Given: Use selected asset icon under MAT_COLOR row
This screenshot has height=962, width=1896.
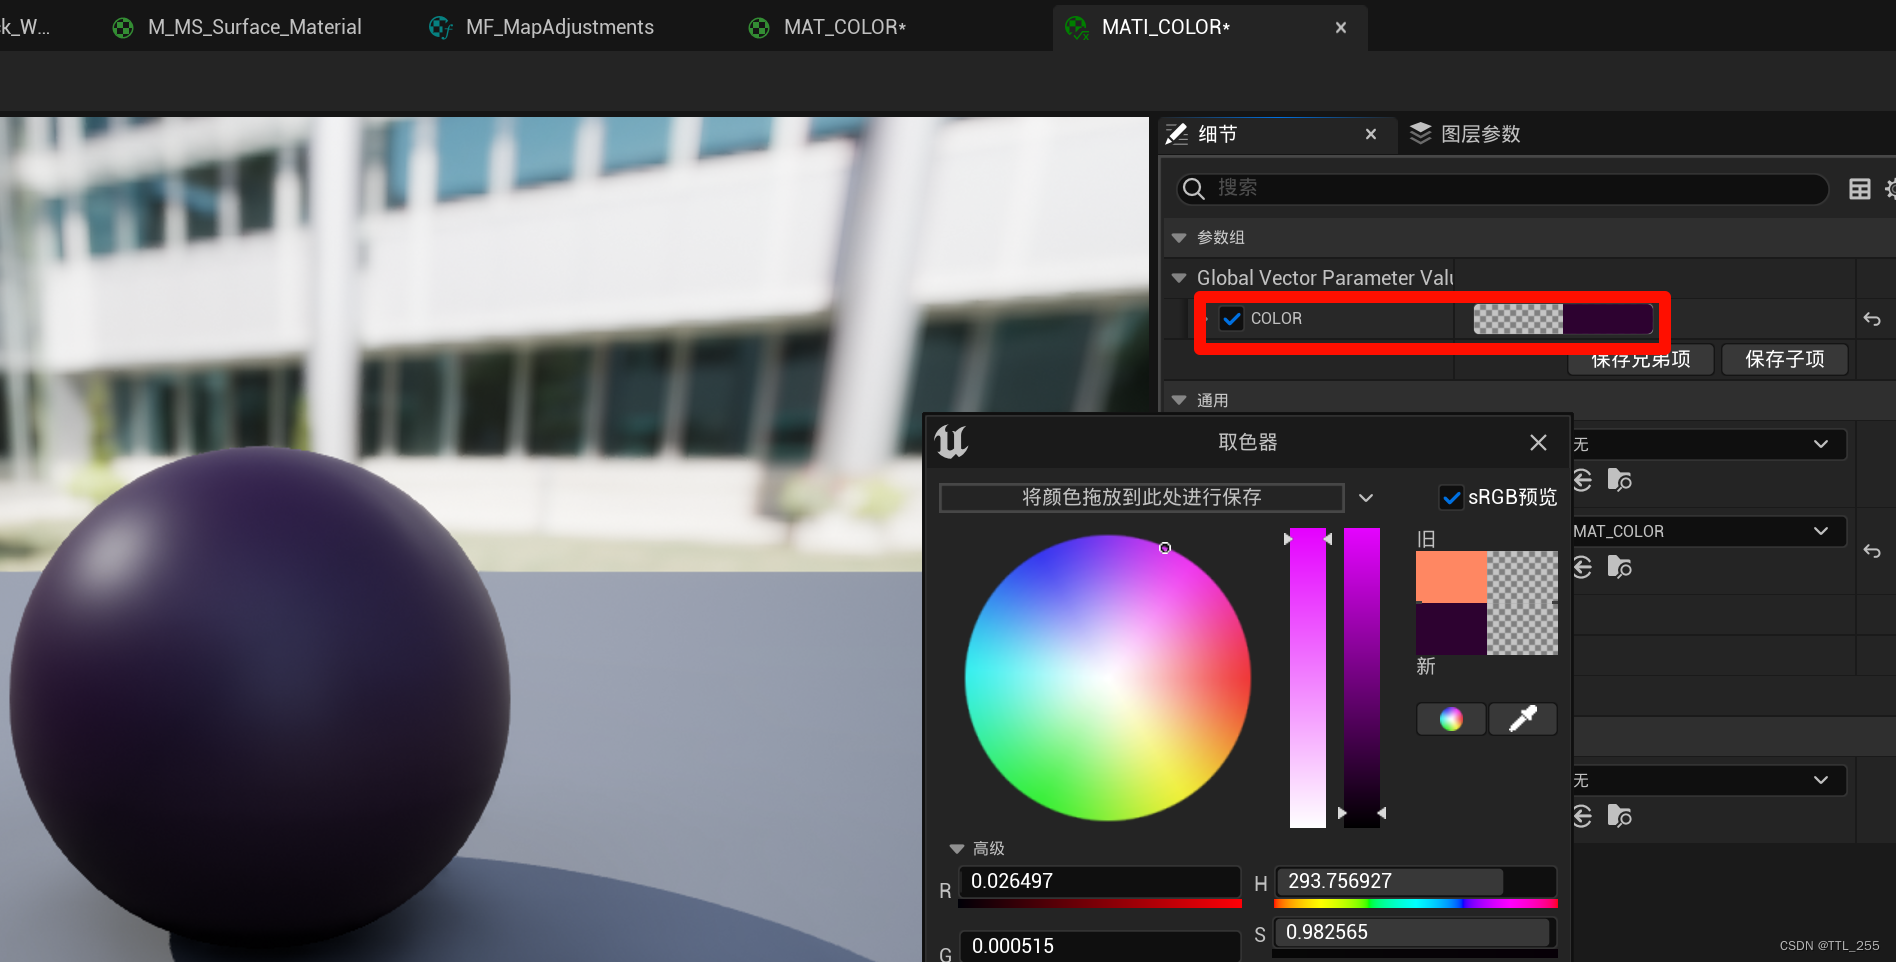Looking at the screenshot, I should [1582, 567].
